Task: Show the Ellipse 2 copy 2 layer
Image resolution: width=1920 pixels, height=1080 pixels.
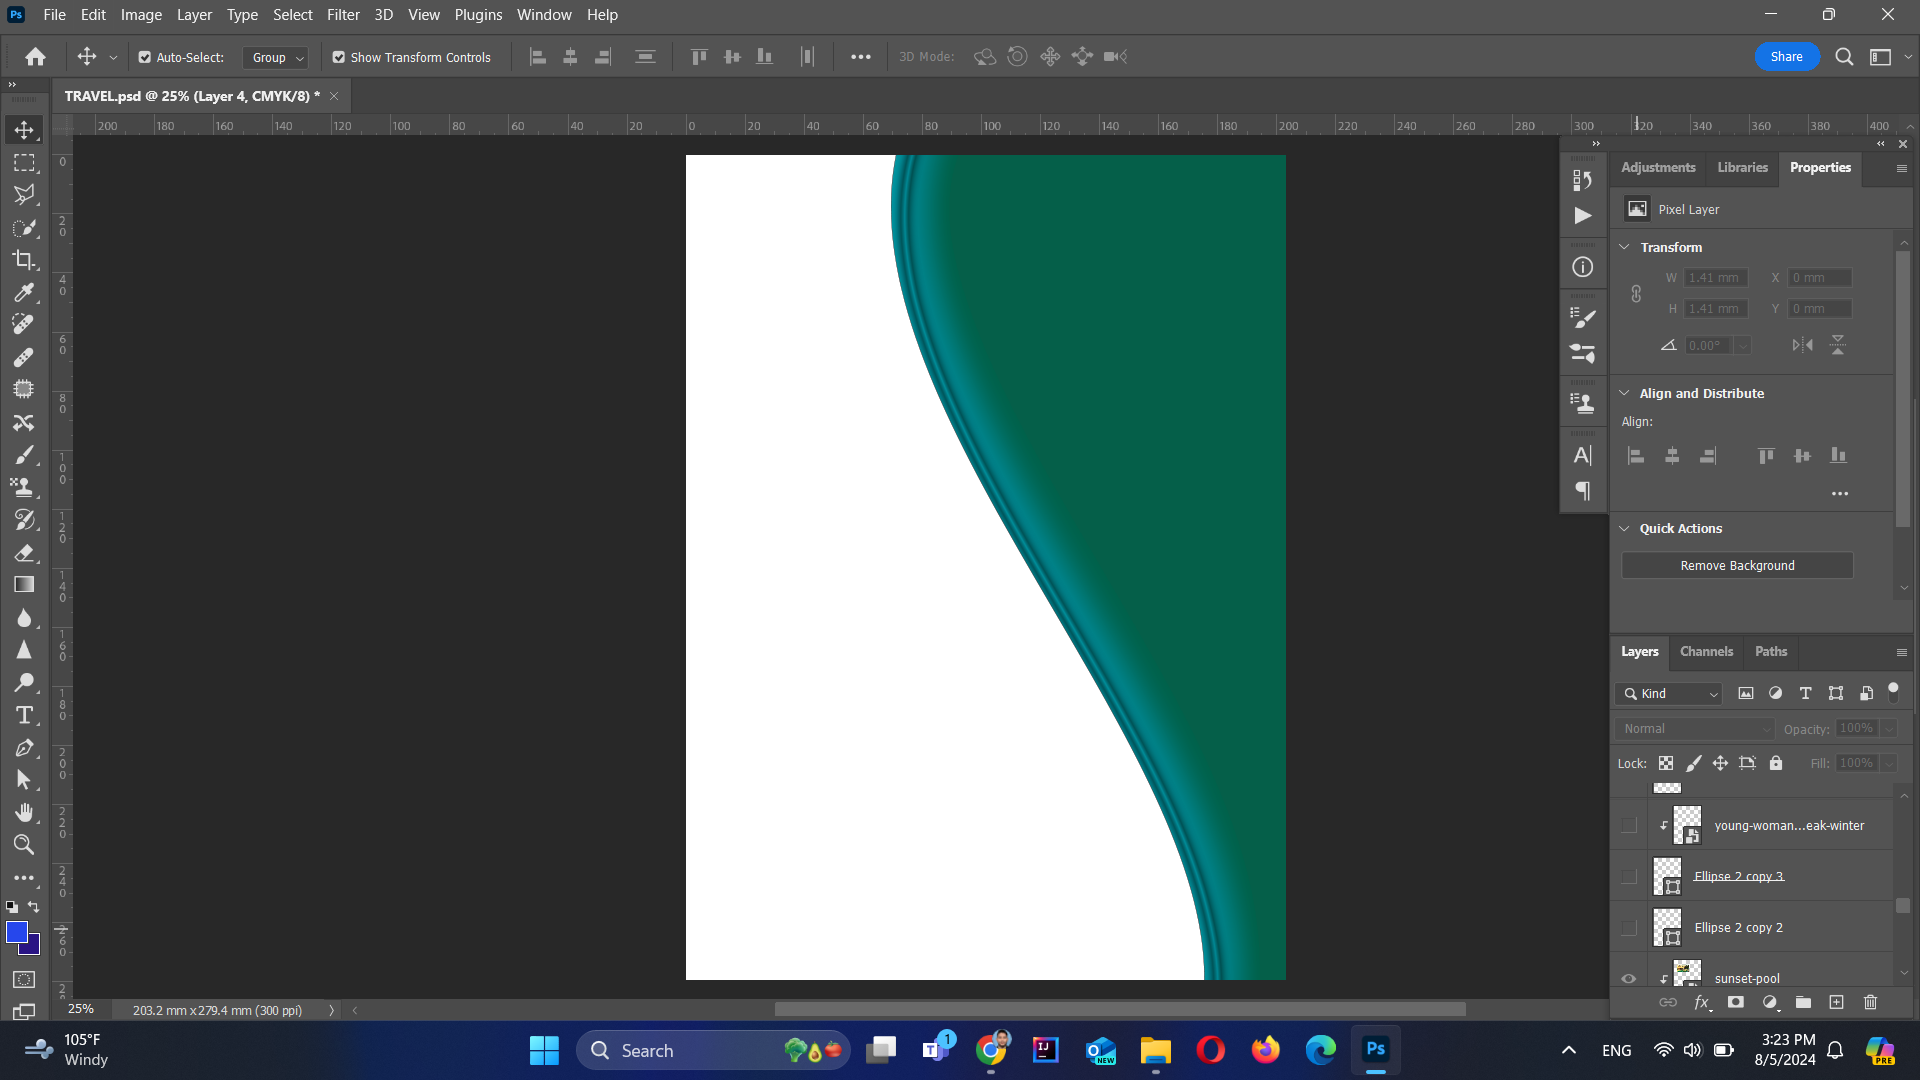Action: click(1629, 928)
